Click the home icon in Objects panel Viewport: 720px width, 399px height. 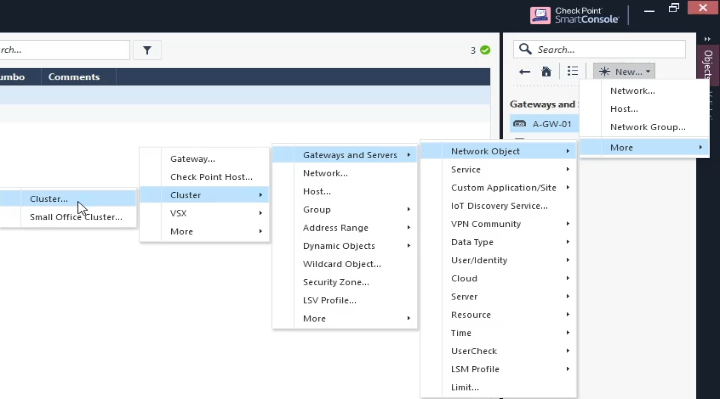click(546, 72)
